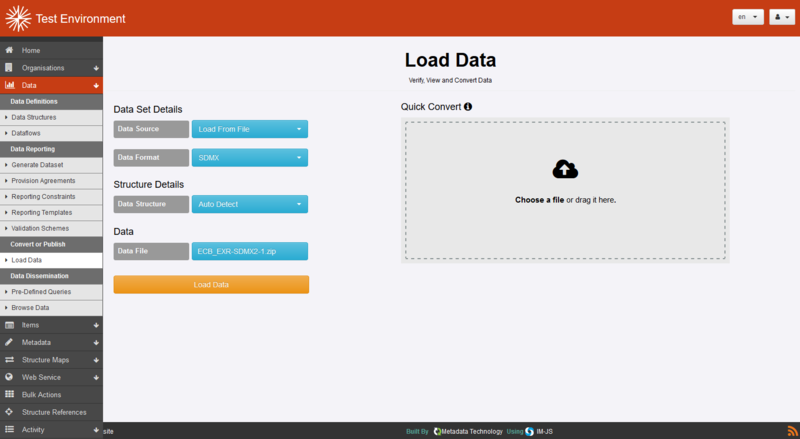
Task: Expand the Metadata menu arrow
Action: click(96, 343)
